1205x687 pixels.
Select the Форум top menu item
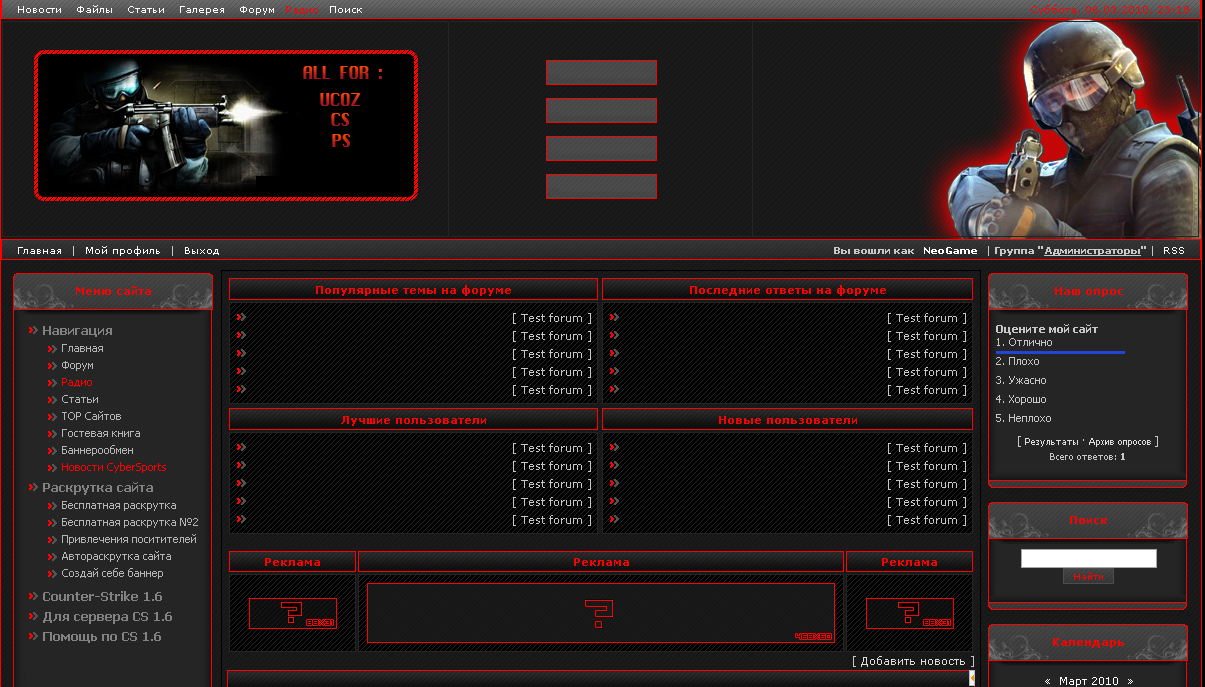click(x=257, y=10)
